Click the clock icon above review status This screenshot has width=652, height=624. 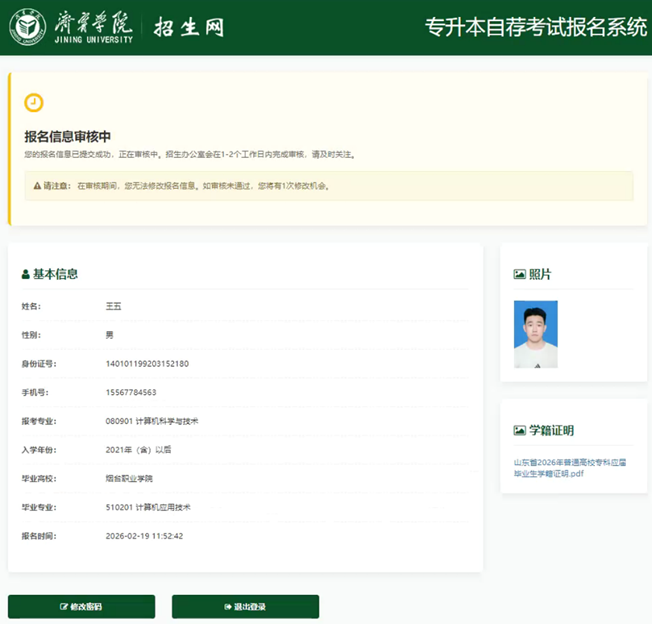[x=34, y=103]
